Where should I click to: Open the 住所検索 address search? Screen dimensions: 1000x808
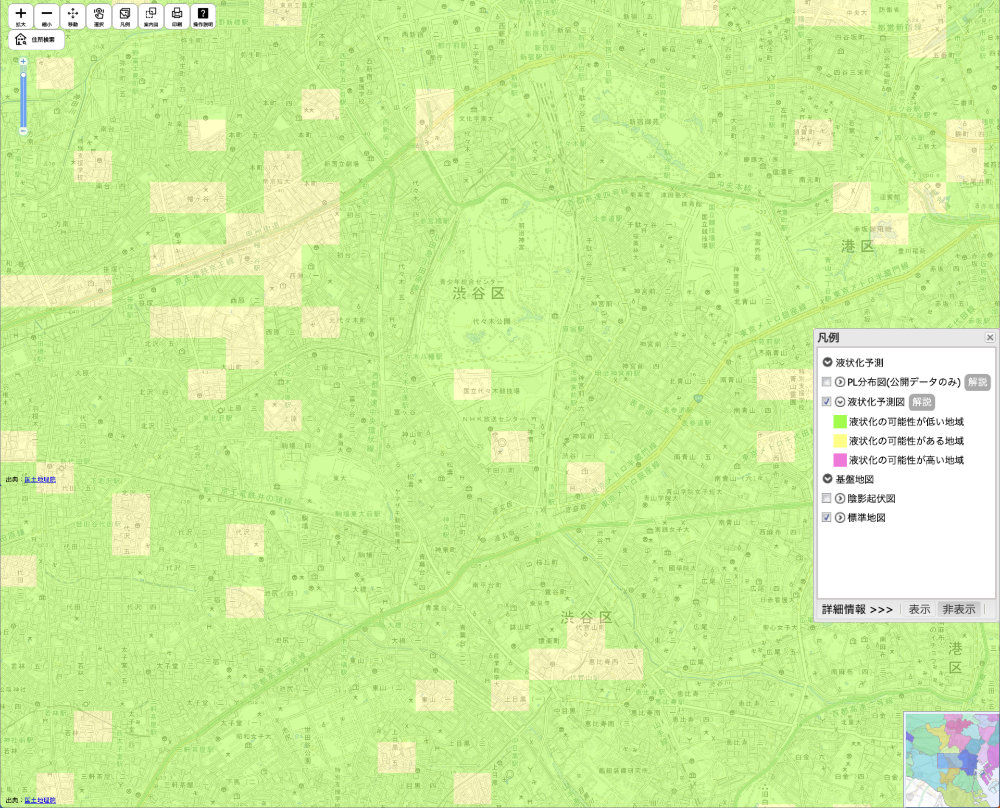click(x=36, y=40)
